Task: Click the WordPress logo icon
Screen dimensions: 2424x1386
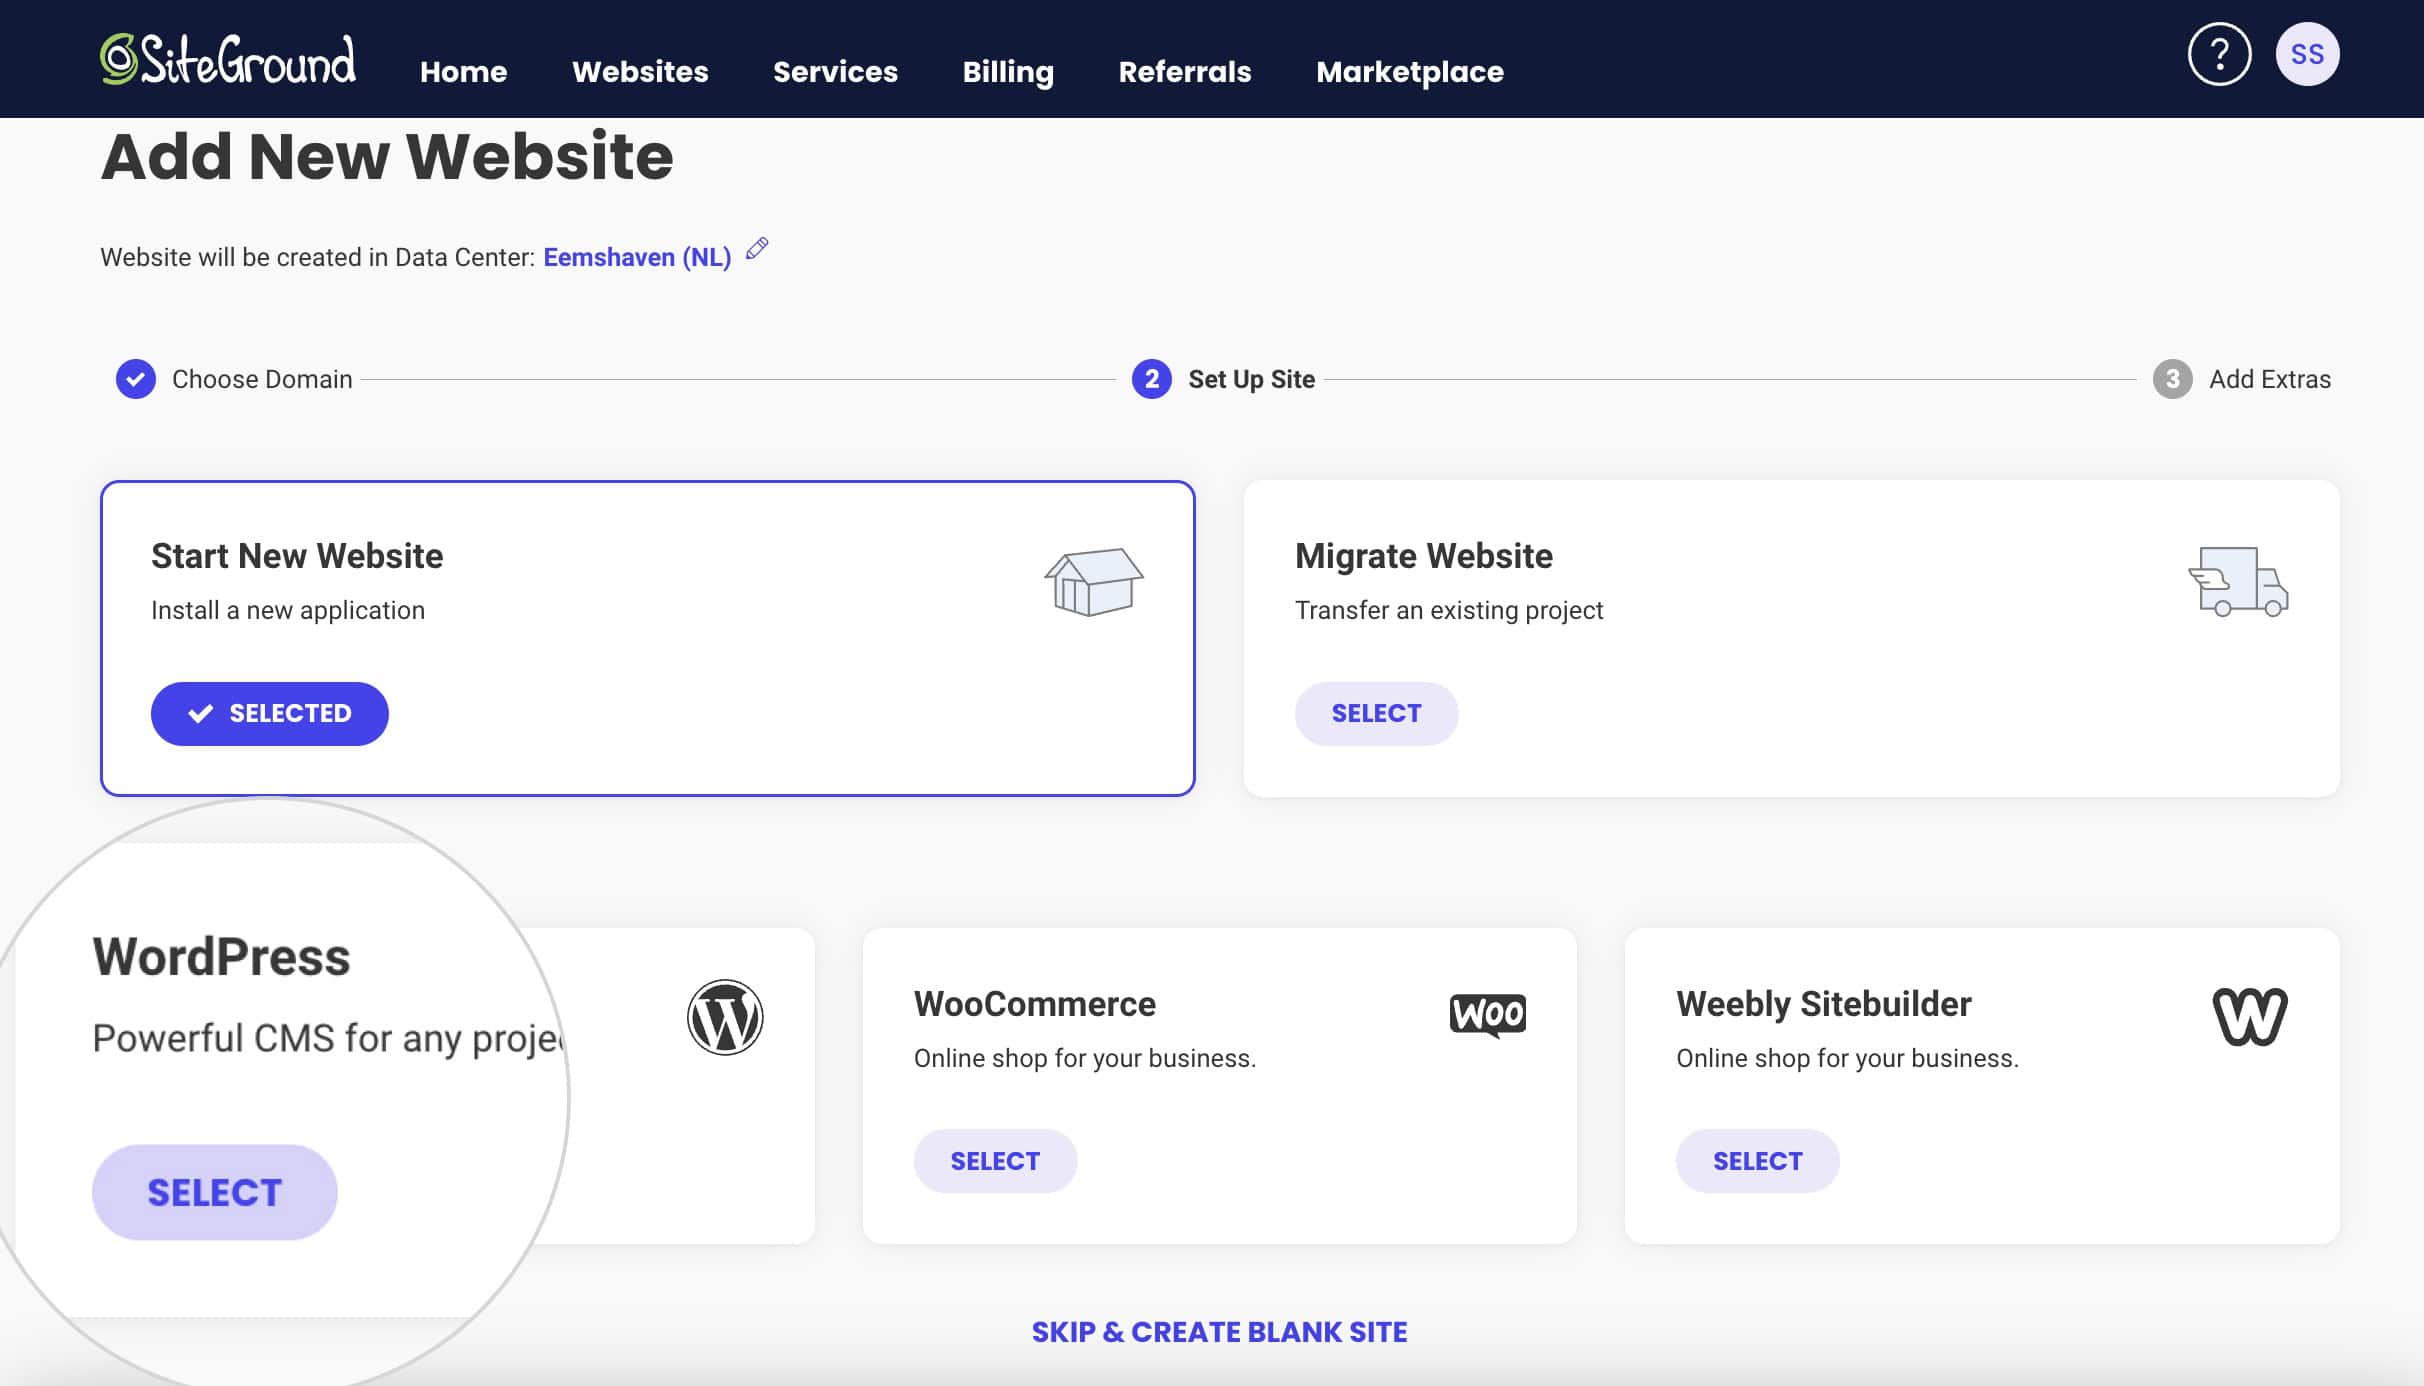Action: tap(725, 1017)
